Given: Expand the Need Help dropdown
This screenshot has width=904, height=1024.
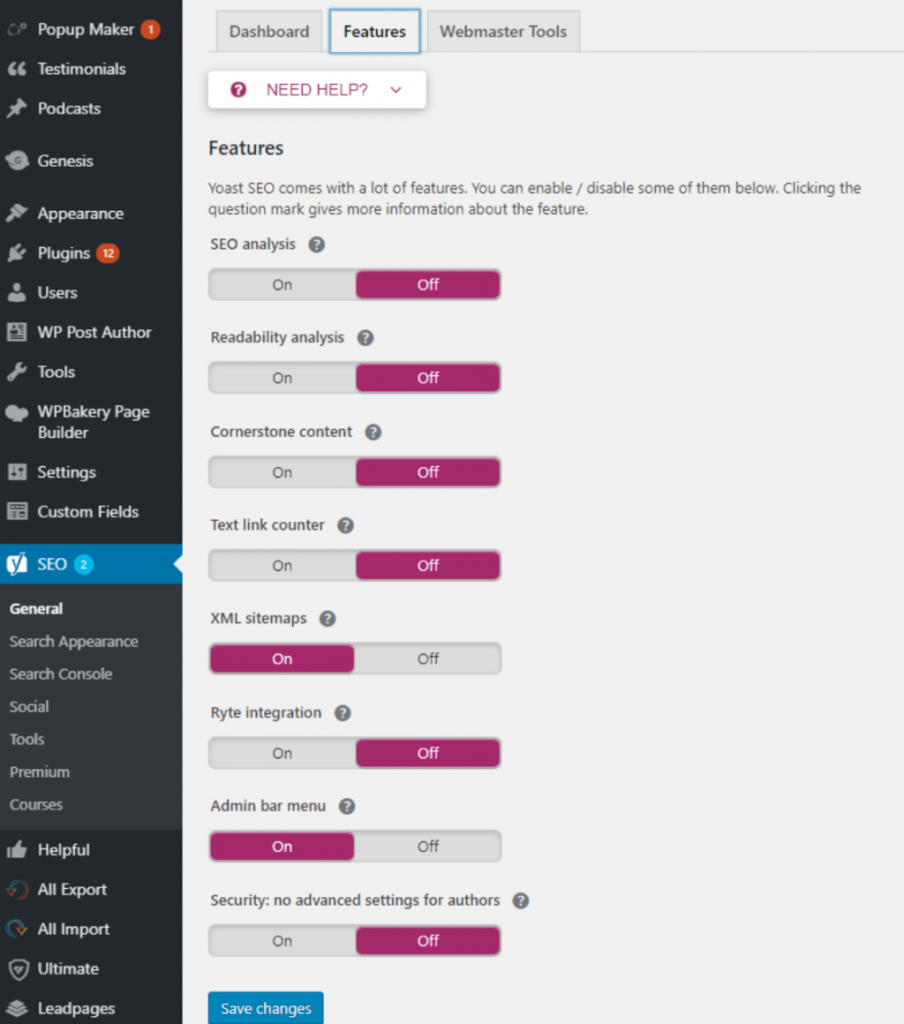Looking at the screenshot, I should coord(317,90).
